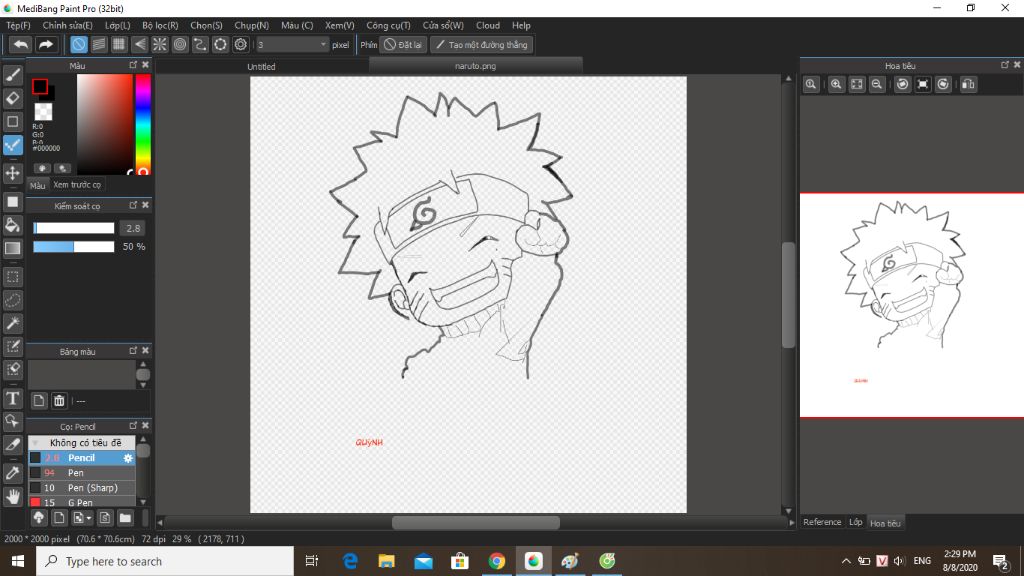
Task: Click the Redo arrow button
Action: (x=46, y=44)
